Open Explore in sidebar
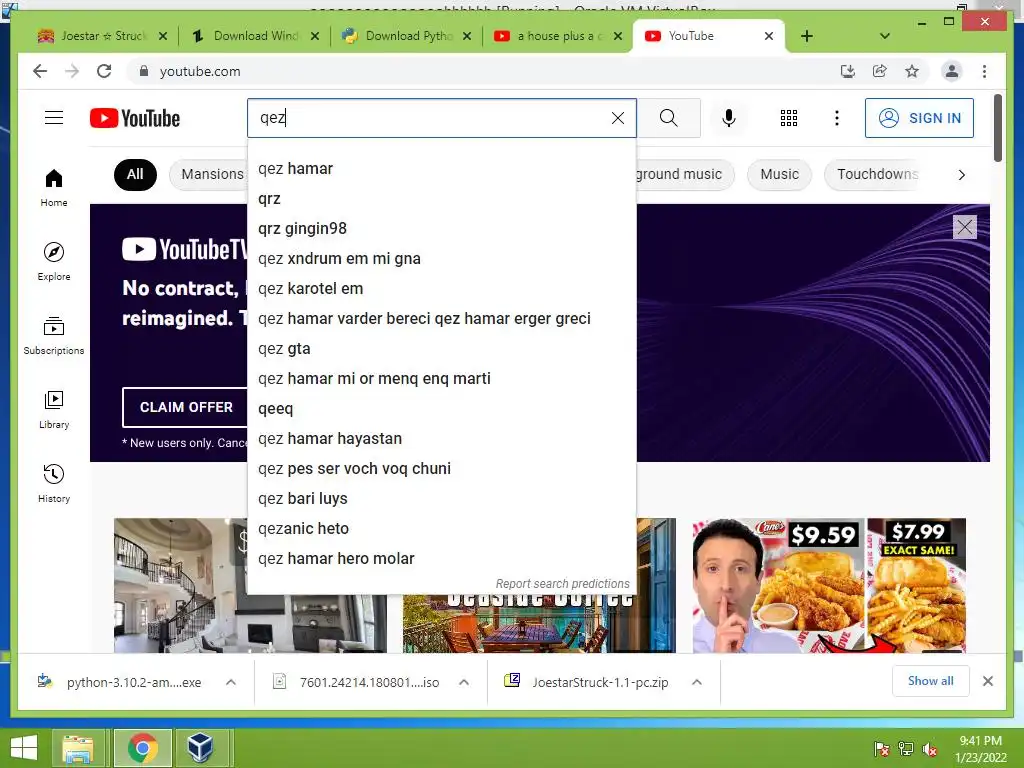The height and width of the screenshot is (768, 1024). coord(54,262)
